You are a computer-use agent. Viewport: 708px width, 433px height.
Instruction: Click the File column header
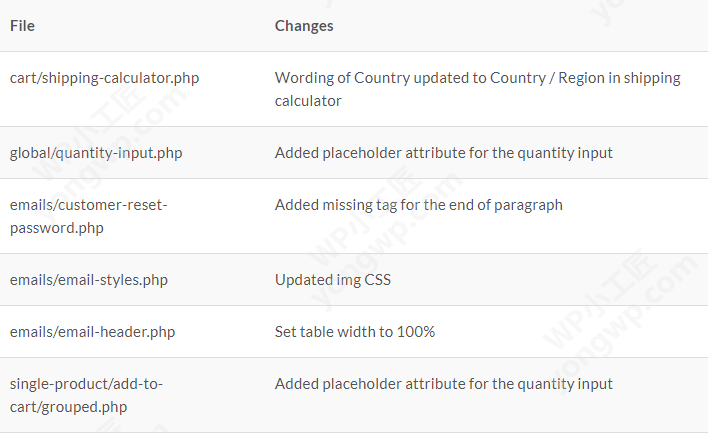click(22, 26)
